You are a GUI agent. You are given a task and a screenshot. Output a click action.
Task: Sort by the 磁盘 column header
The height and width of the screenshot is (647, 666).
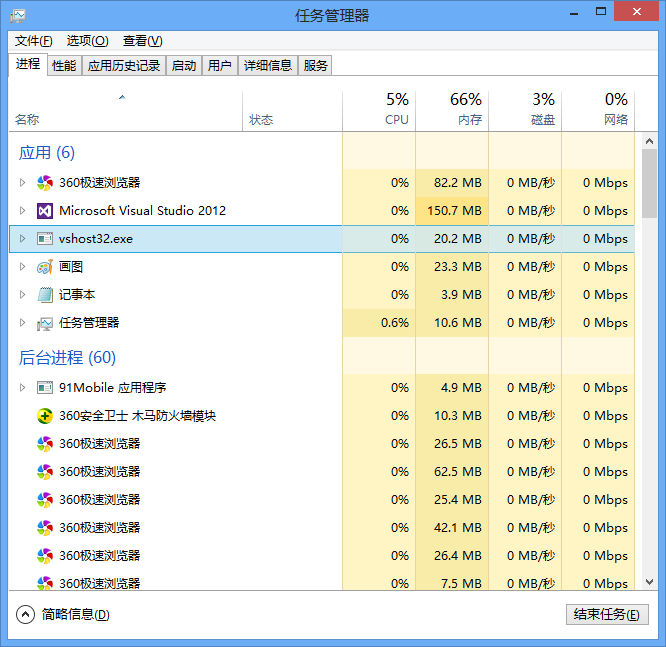[x=525, y=111]
